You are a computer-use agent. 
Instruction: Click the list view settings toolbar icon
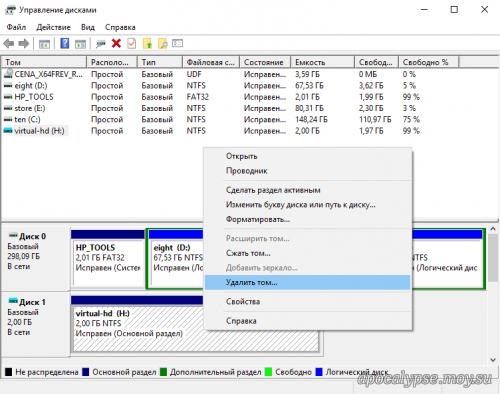point(177,43)
